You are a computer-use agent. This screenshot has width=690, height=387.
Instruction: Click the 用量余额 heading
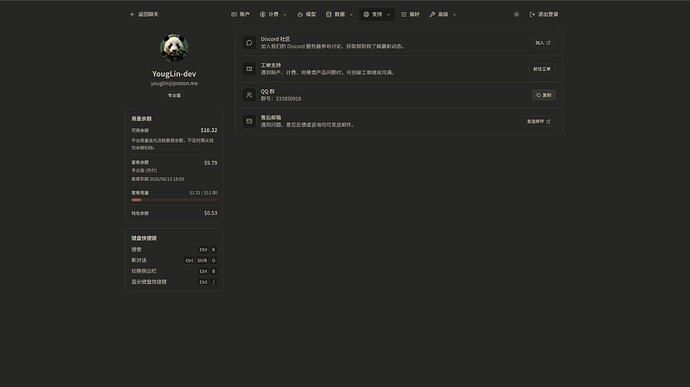pos(141,119)
